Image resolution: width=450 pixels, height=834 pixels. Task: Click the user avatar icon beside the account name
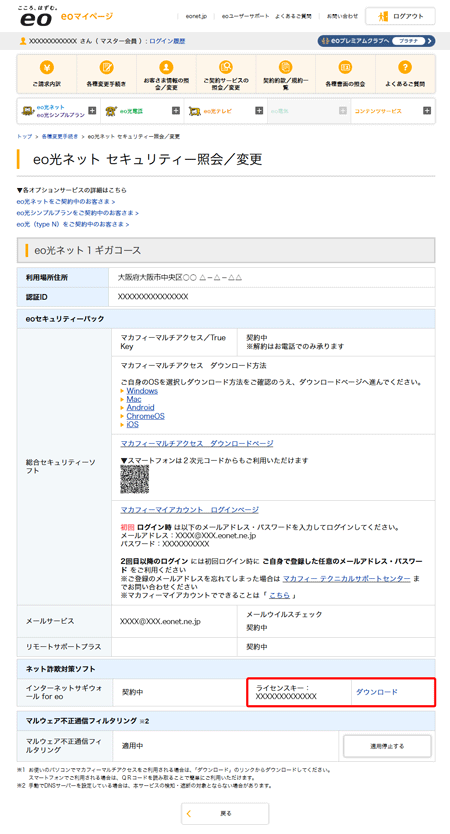[x=23, y=41]
